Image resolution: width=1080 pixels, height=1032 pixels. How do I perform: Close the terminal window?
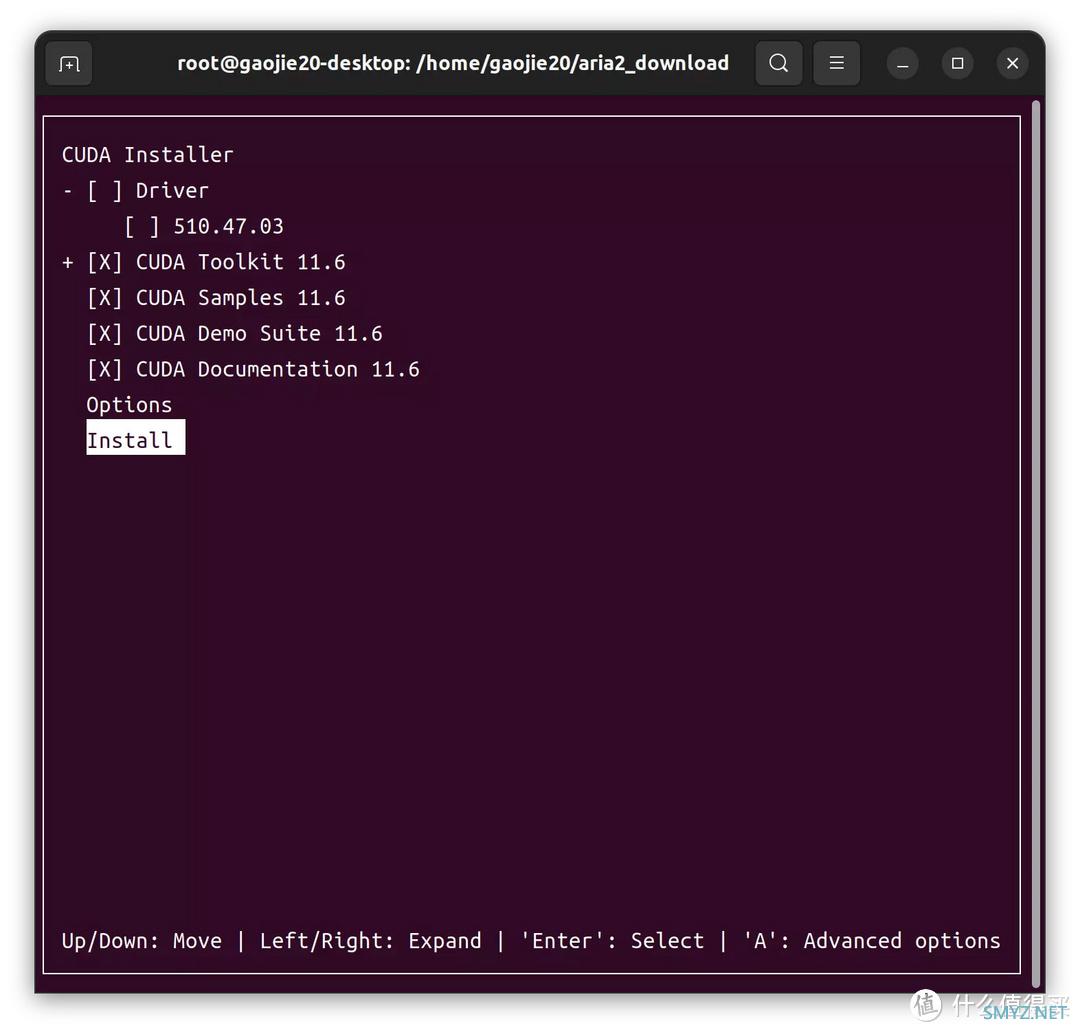tap(1012, 63)
